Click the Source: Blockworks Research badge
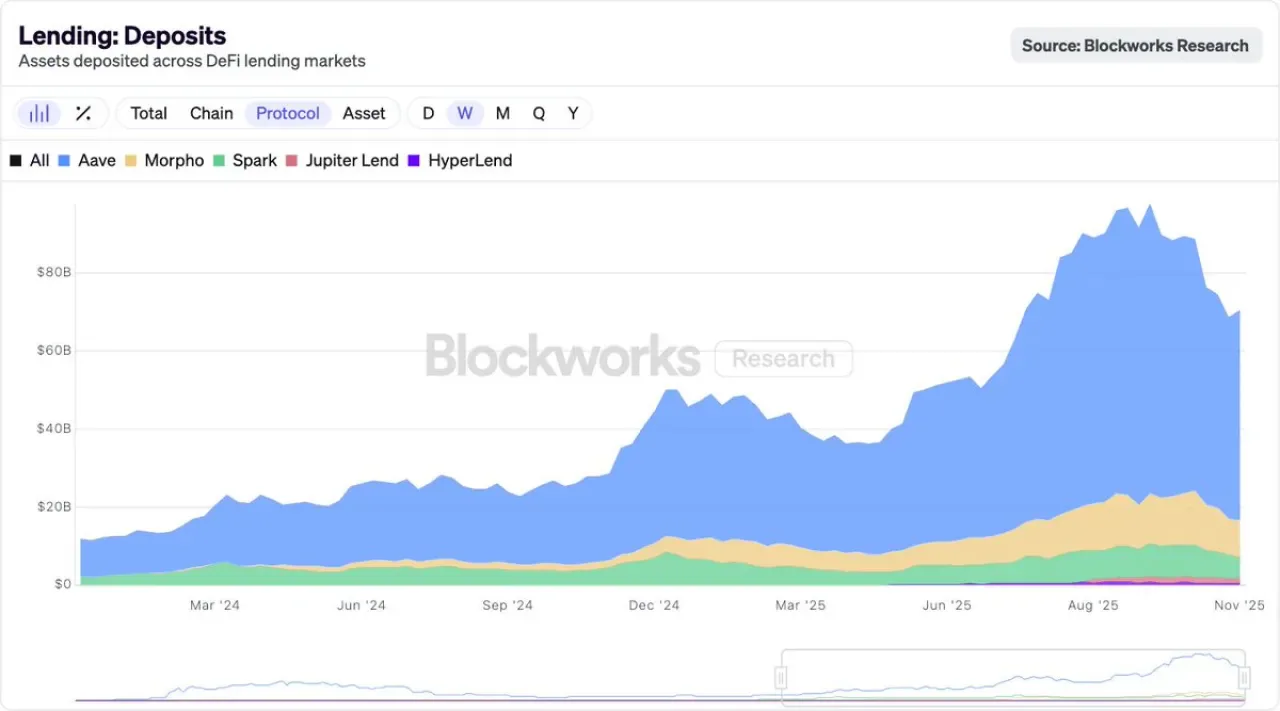Screen dimensions: 1280x711 (1135, 45)
